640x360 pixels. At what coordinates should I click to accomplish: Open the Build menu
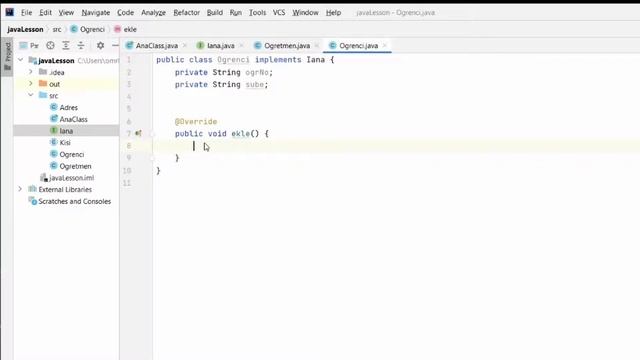click(x=215, y=13)
